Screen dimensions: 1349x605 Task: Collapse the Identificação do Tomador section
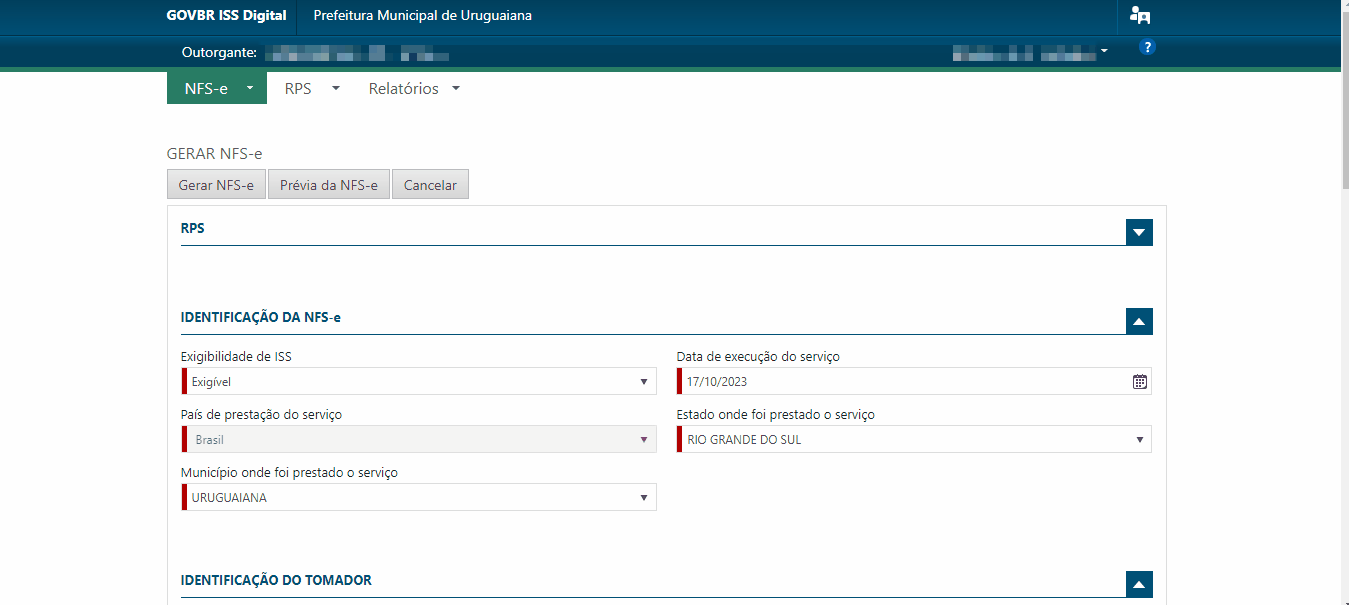coord(1139,585)
